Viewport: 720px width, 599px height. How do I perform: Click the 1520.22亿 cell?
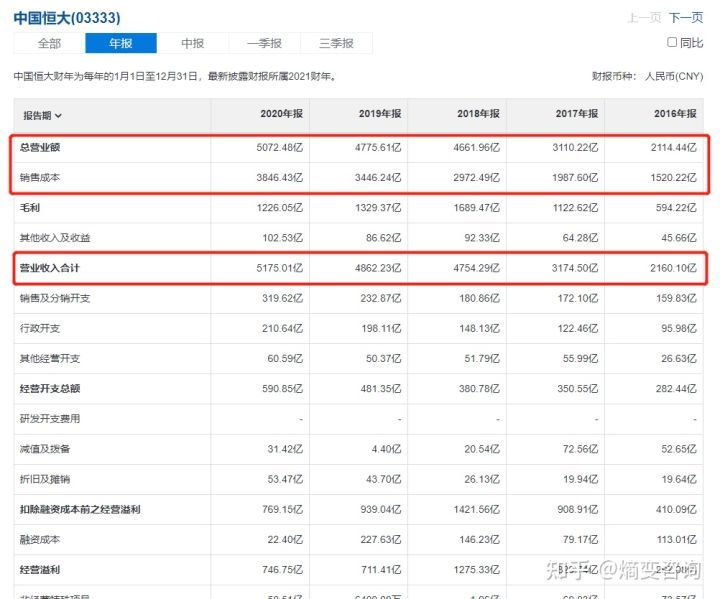[674, 177]
